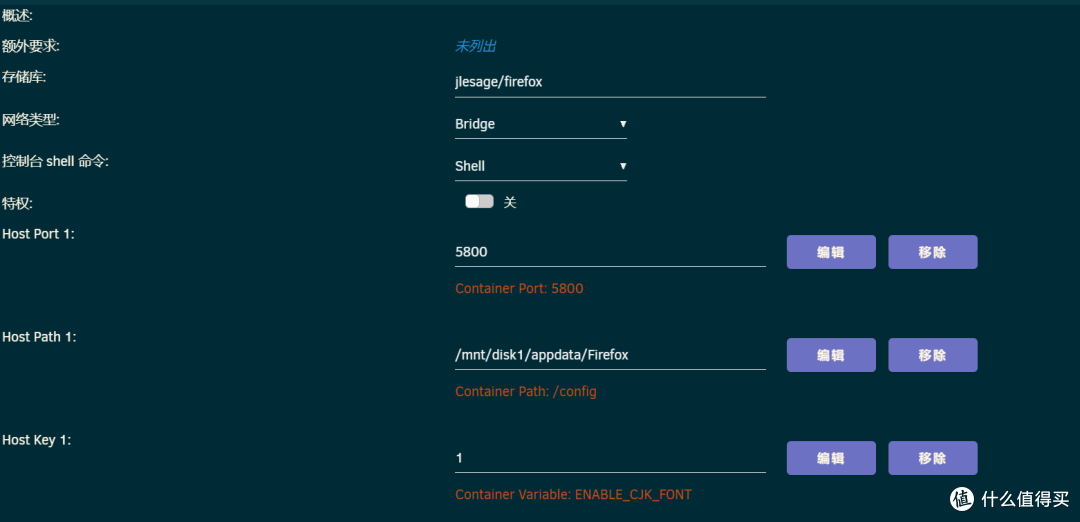Image resolution: width=1080 pixels, height=522 pixels.
Task: Click 移除 next to Host Key 1
Action: coord(932,458)
